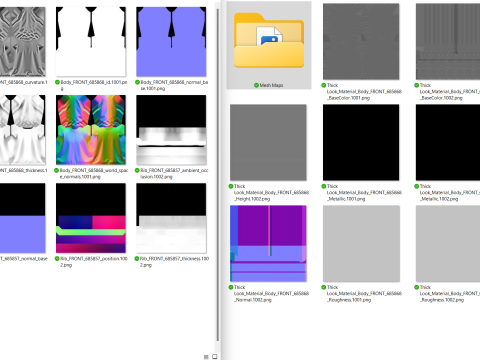480x360 pixels.
Task: Click file name ending _Metallic.1001.png
Action: click(x=364, y=193)
